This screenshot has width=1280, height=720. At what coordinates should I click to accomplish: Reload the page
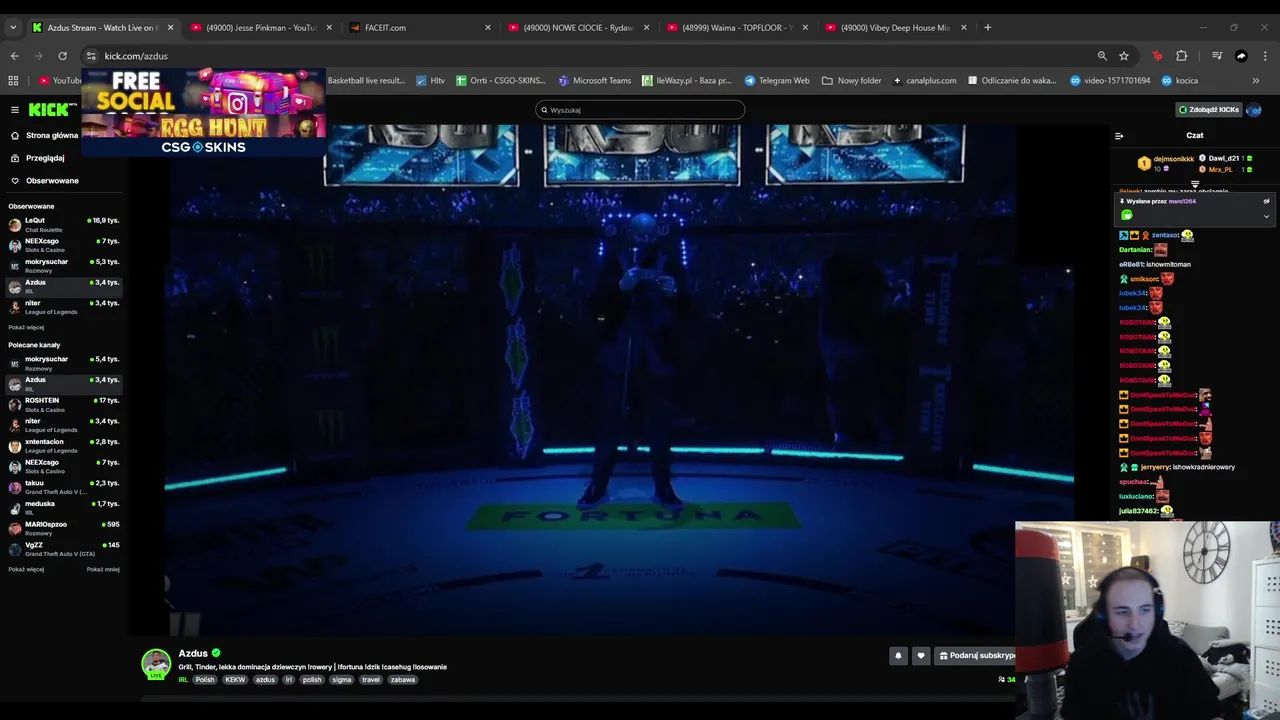[x=62, y=56]
